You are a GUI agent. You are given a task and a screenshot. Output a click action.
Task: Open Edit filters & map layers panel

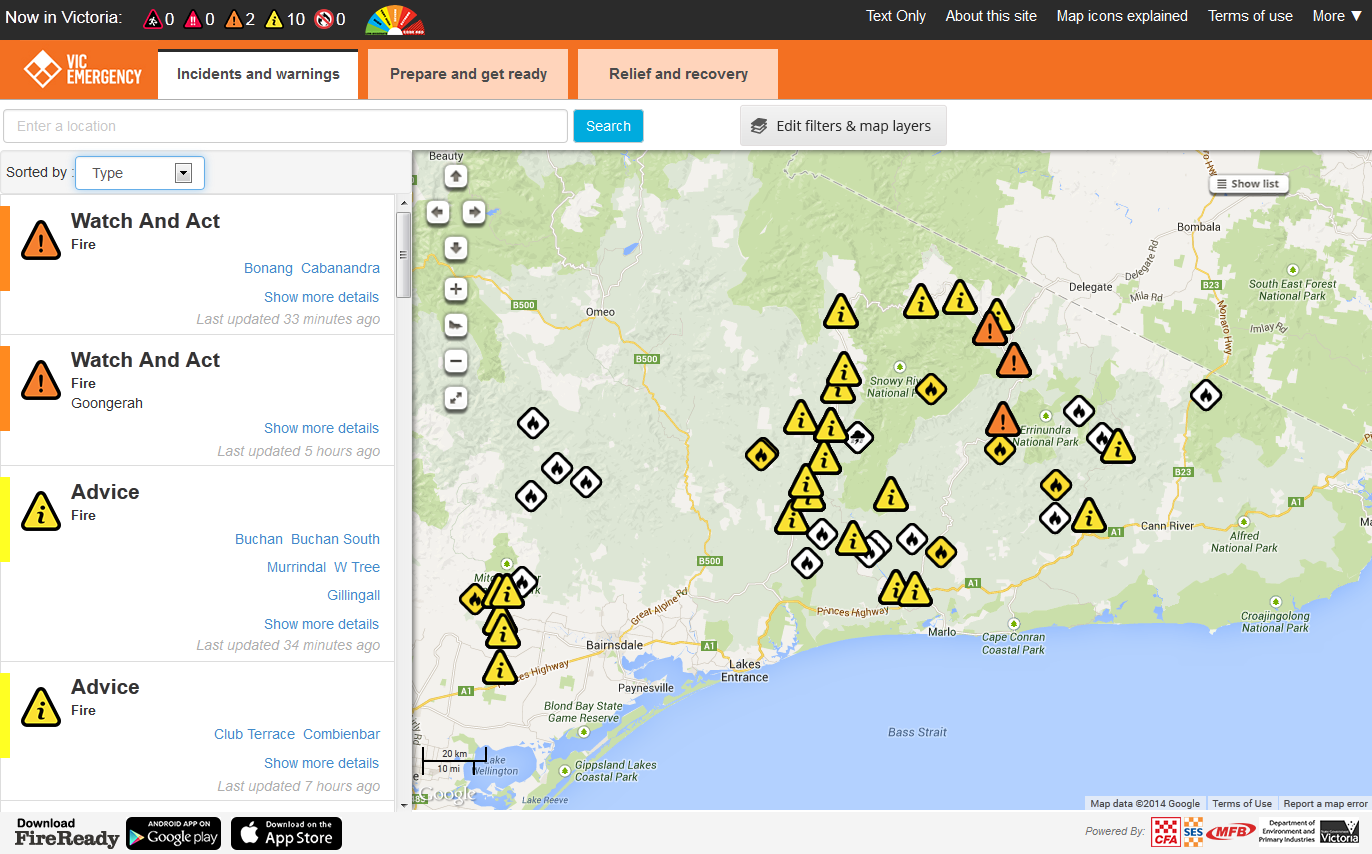pyautogui.click(x=843, y=126)
